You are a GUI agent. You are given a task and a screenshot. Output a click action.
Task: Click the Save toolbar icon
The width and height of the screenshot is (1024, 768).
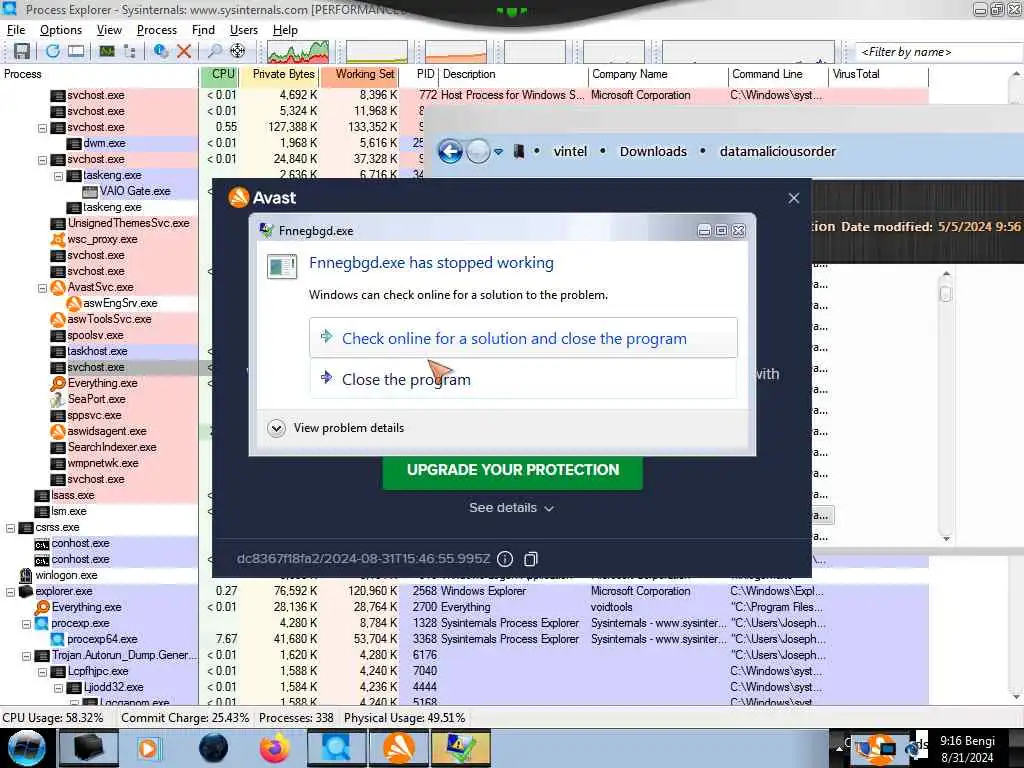pos(22,51)
